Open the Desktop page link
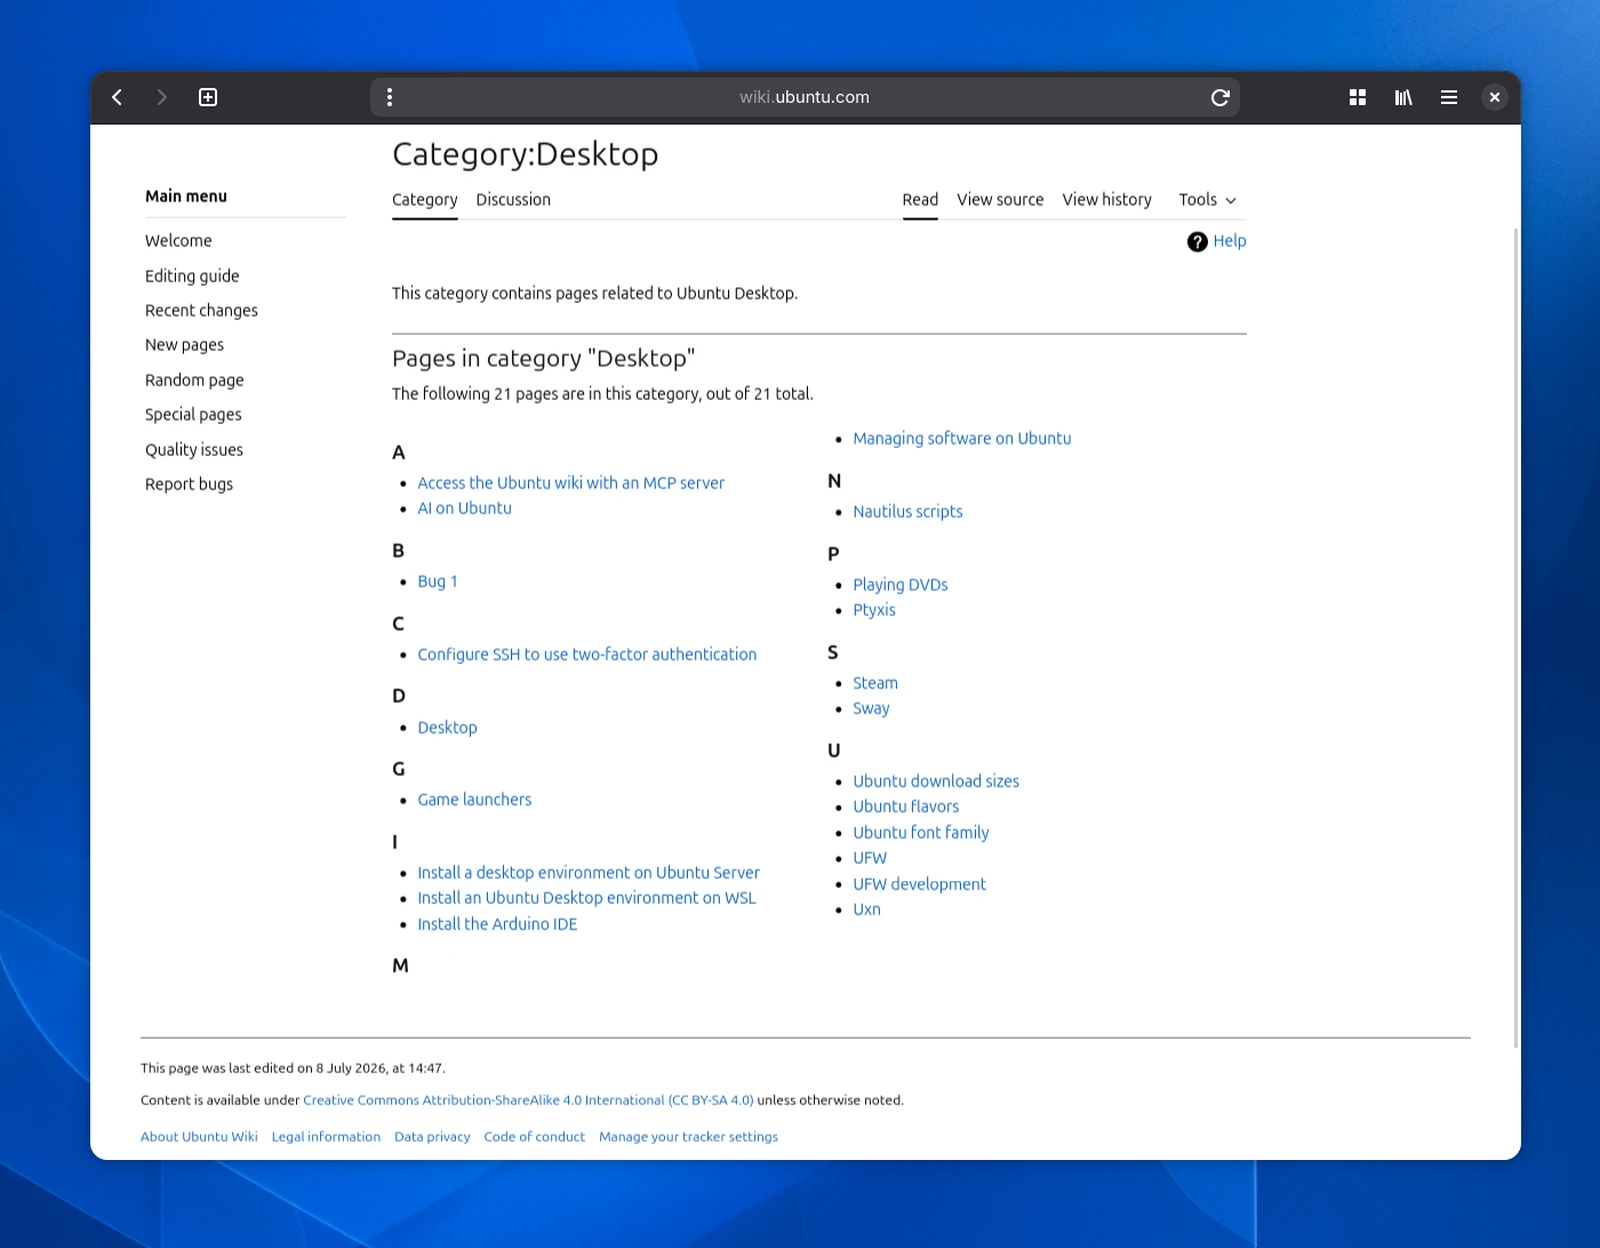 tap(447, 728)
